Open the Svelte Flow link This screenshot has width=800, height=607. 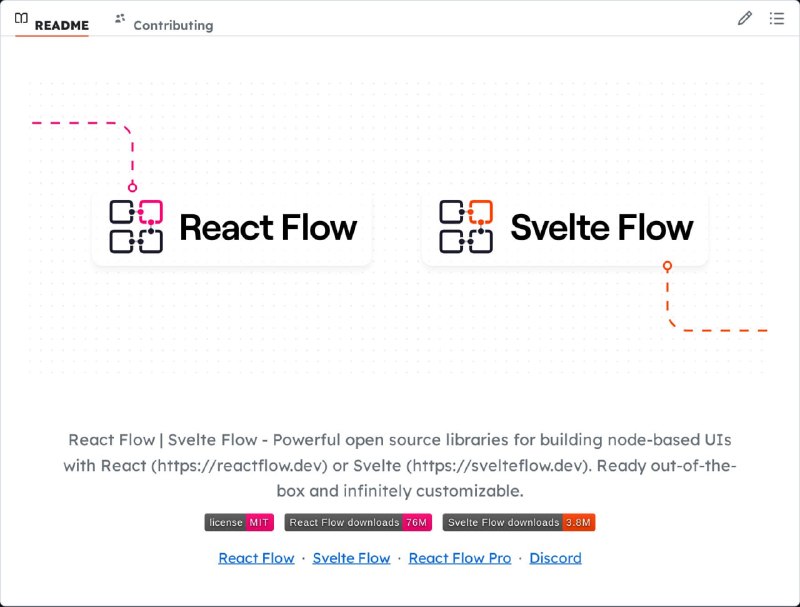352,558
